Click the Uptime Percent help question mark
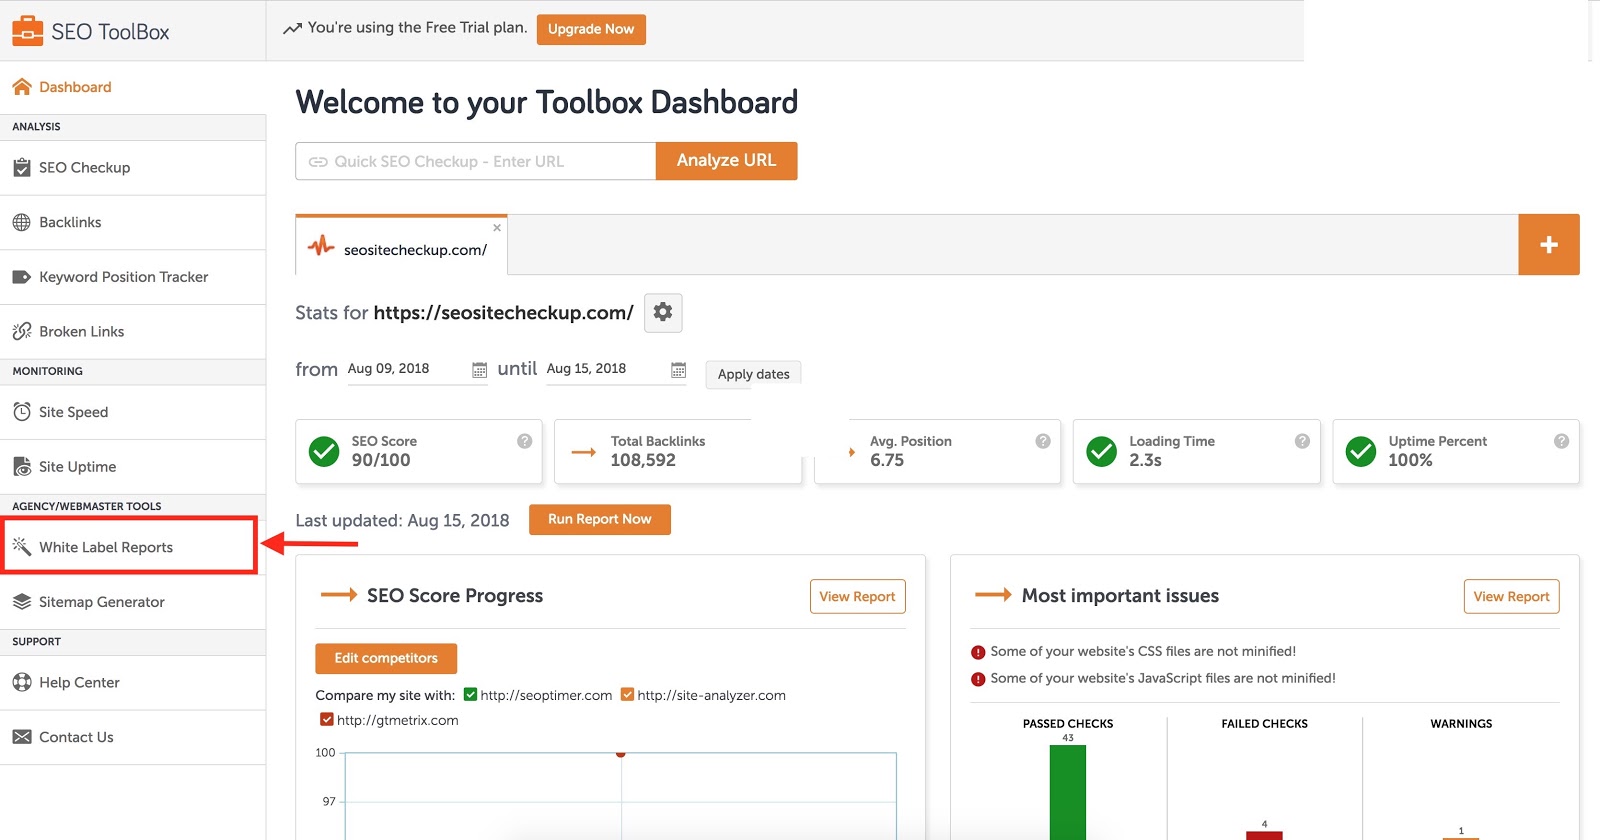Viewport: 1600px width, 840px height. pos(1561,441)
